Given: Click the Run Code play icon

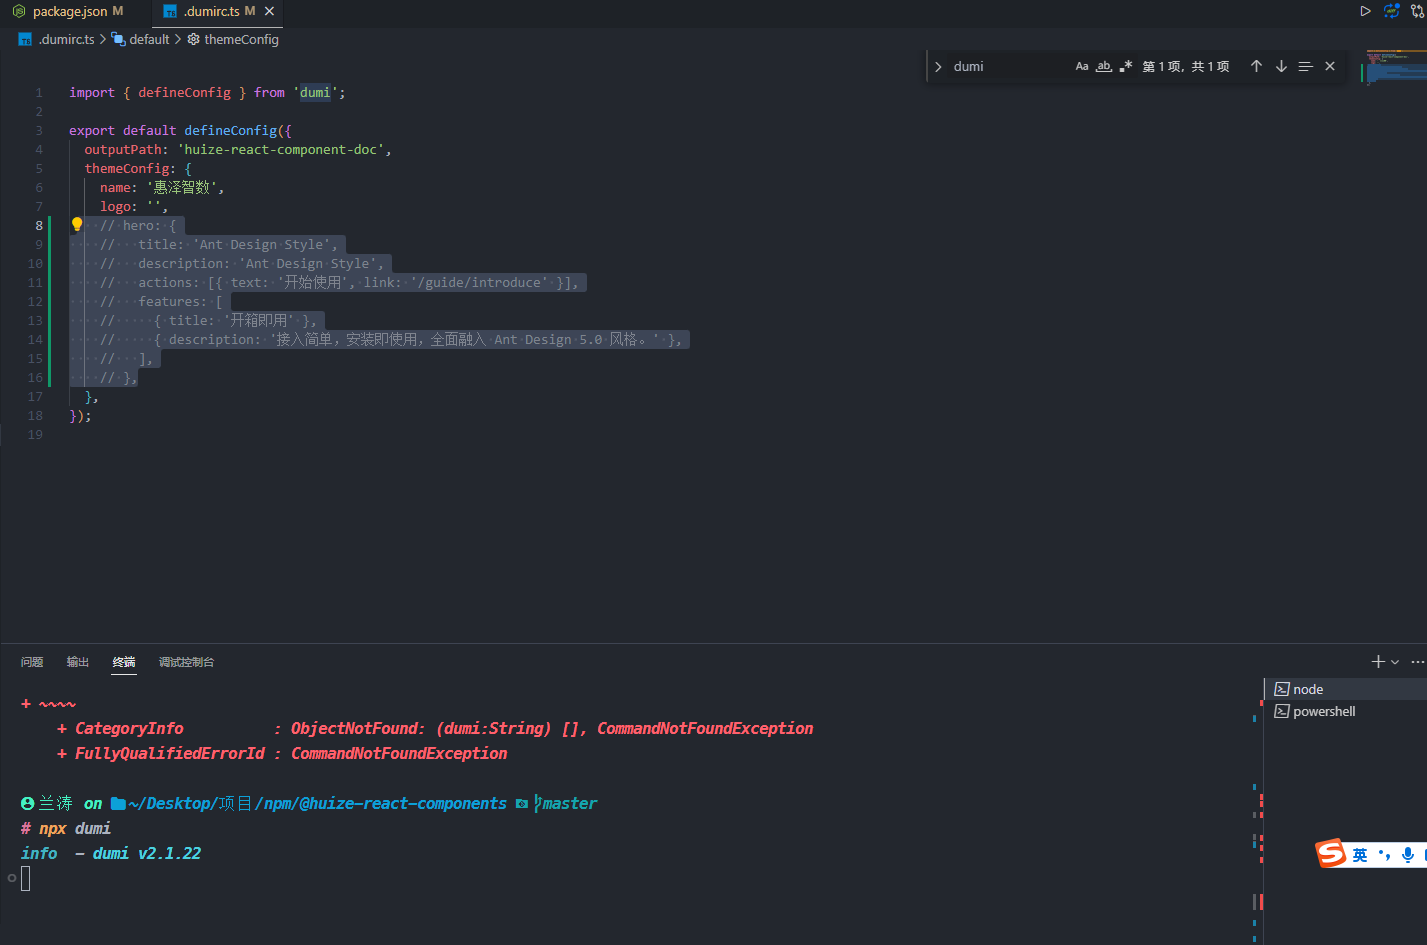Looking at the screenshot, I should point(1365,11).
